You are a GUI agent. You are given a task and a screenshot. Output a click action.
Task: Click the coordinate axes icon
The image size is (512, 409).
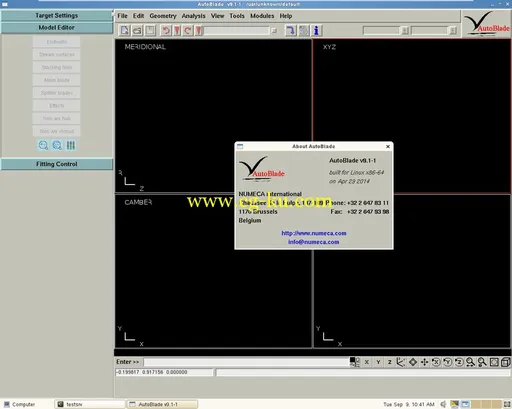(x=401, y=362)
